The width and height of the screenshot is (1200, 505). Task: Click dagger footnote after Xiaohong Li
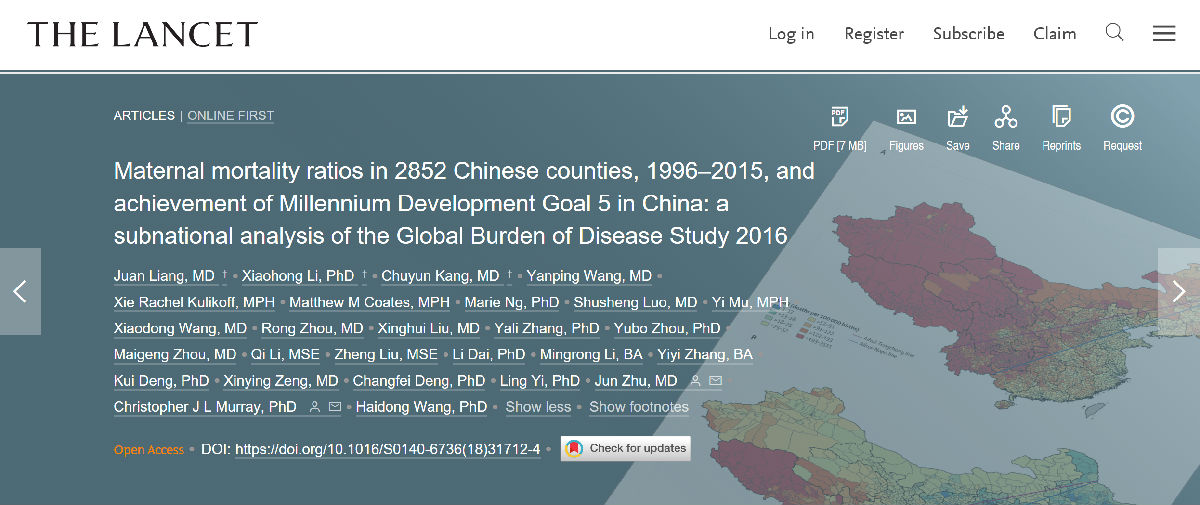point(364,273)
